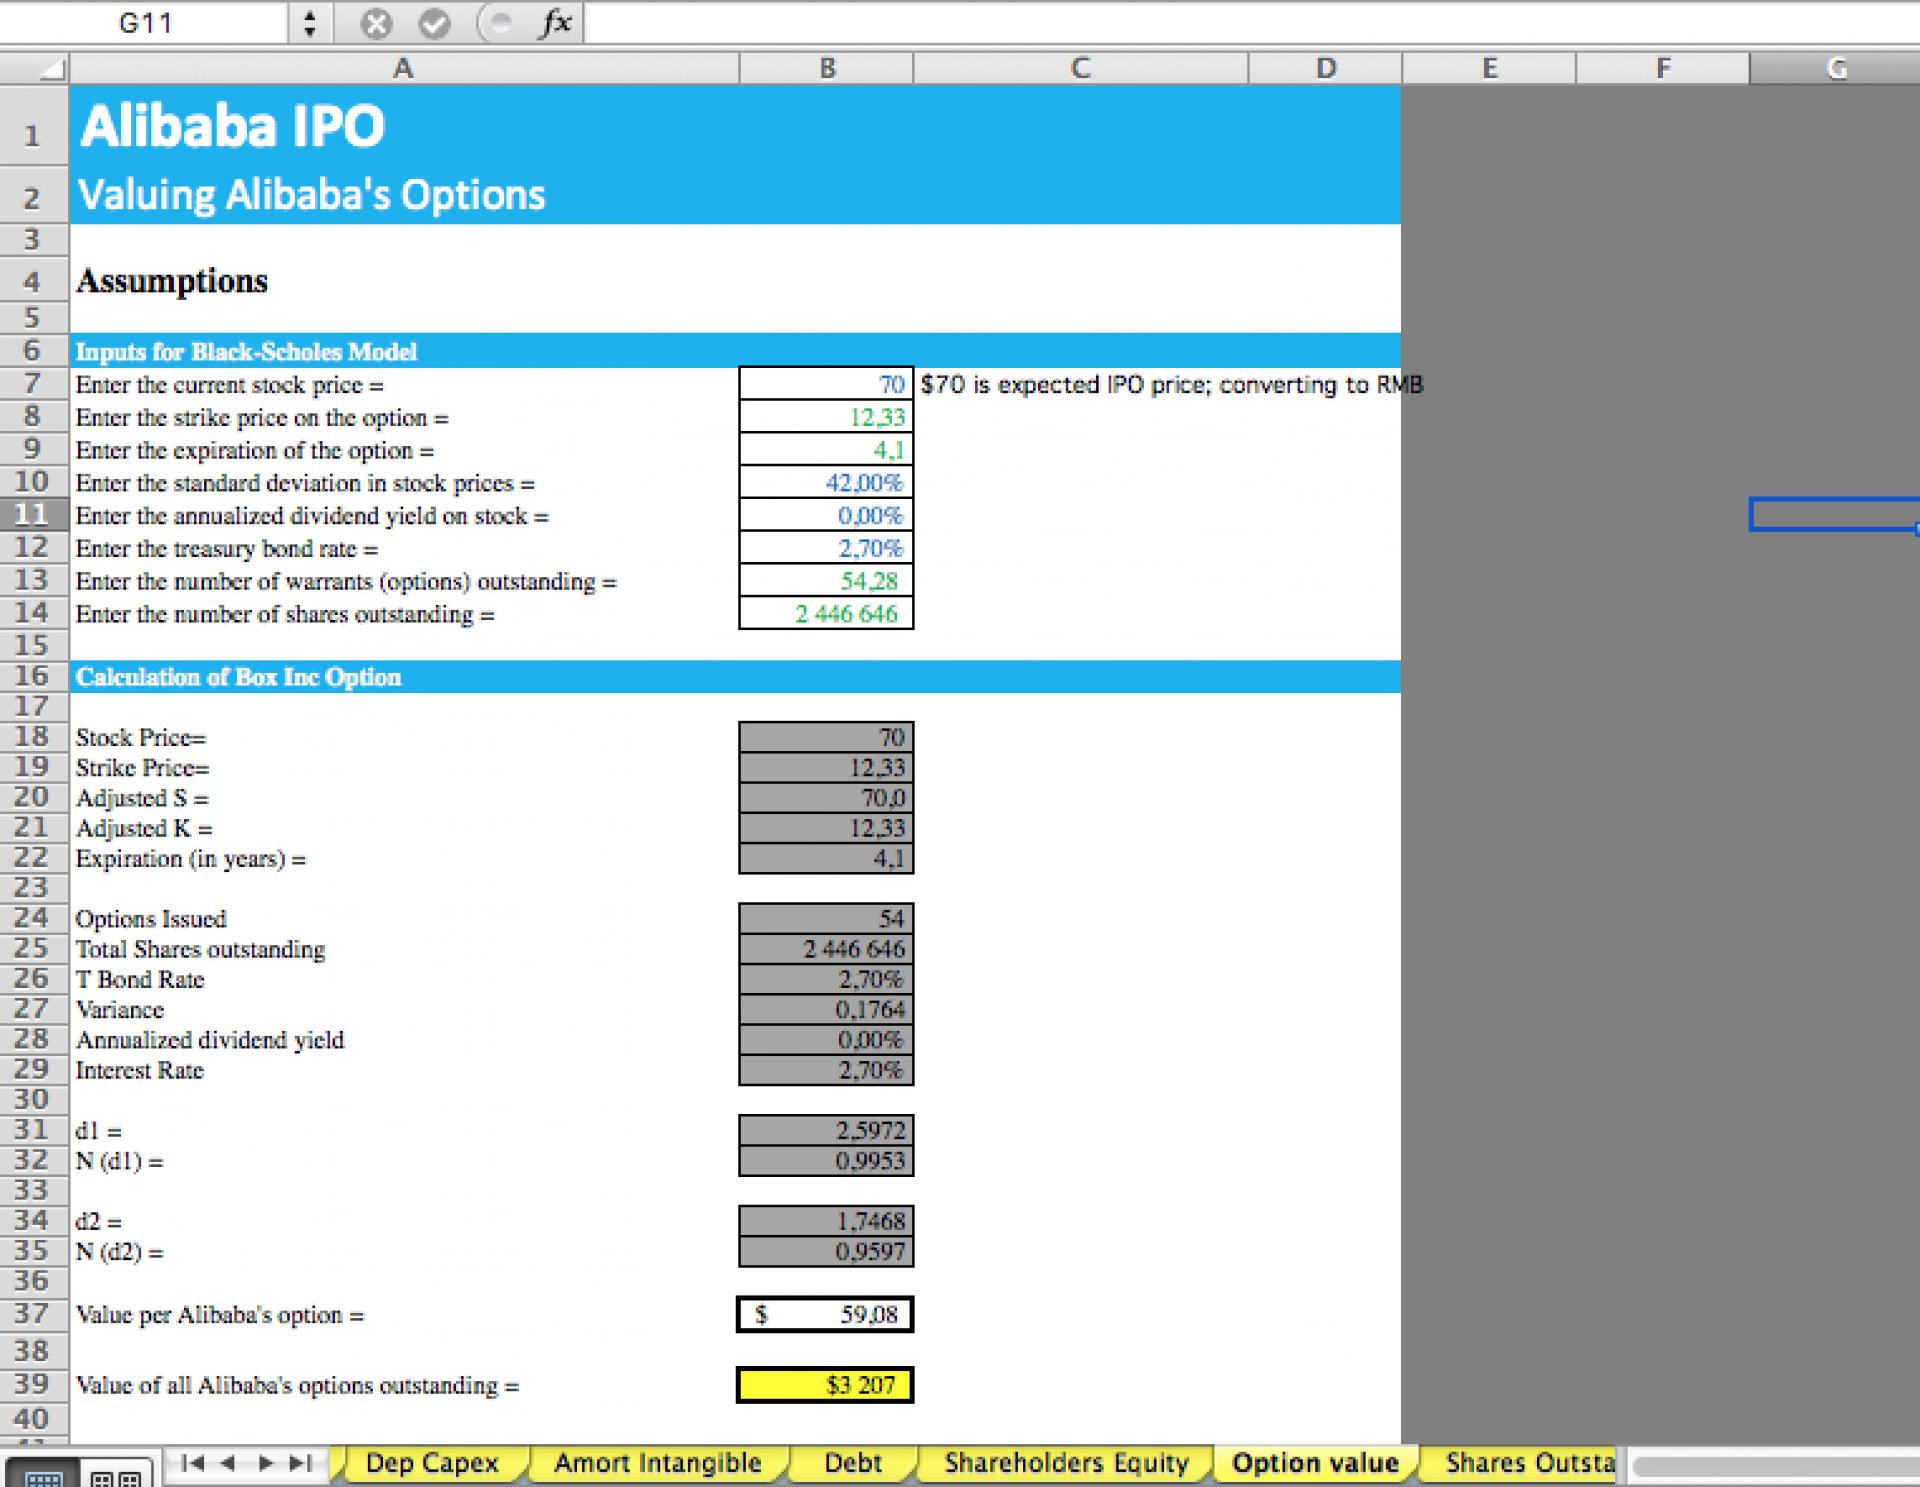The width and height of the screenshot is (1920, 1487).
Task: Click the $70 expected IPO price note
Action: pyautogui.click(x=1171, y=385)
